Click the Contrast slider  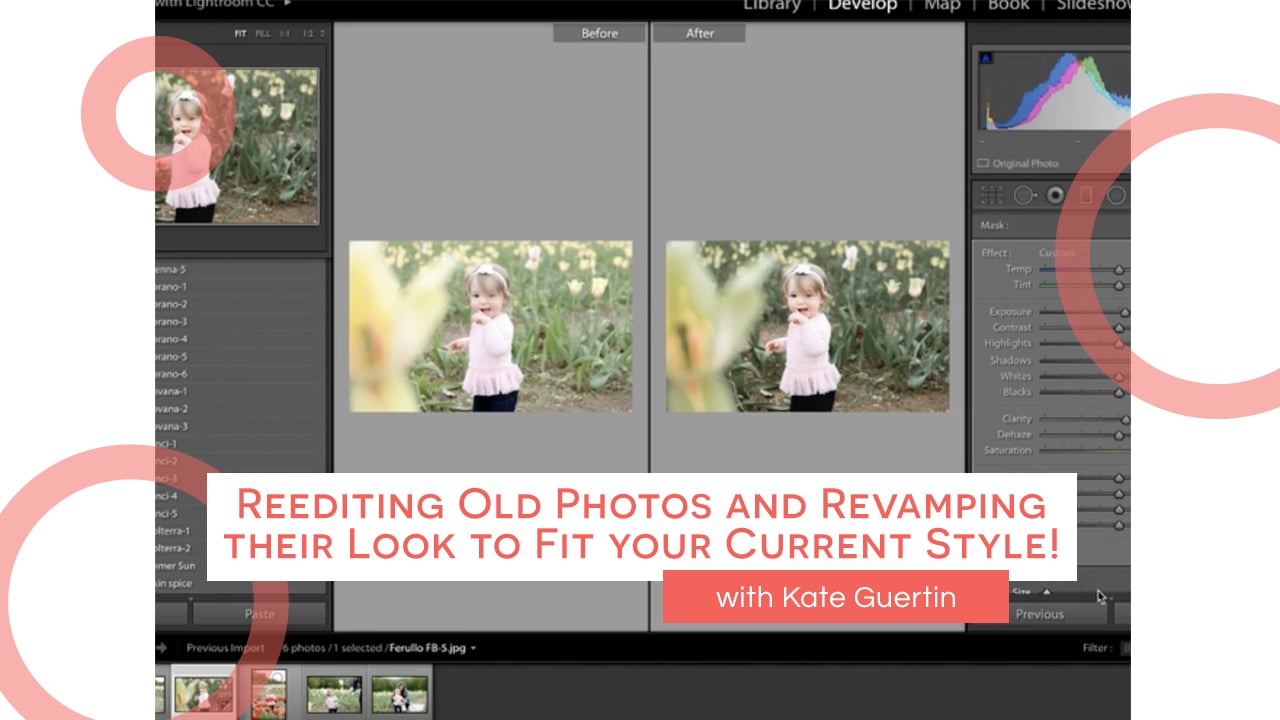[1083, 328]
